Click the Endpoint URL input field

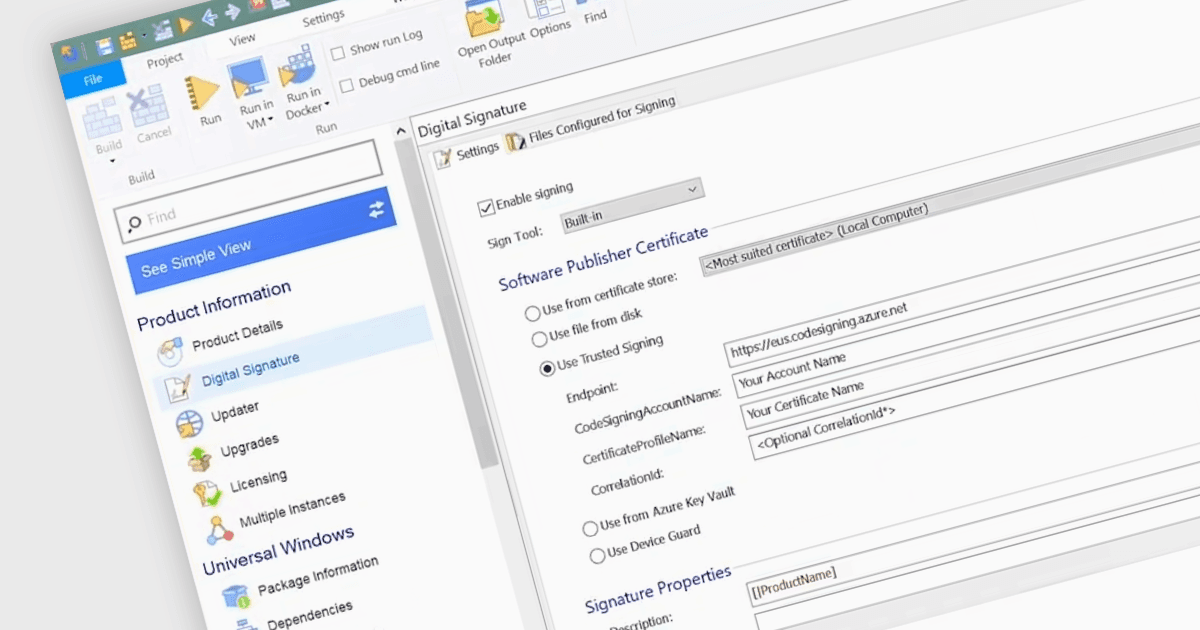pyautogui.click(x=960, y=292)
